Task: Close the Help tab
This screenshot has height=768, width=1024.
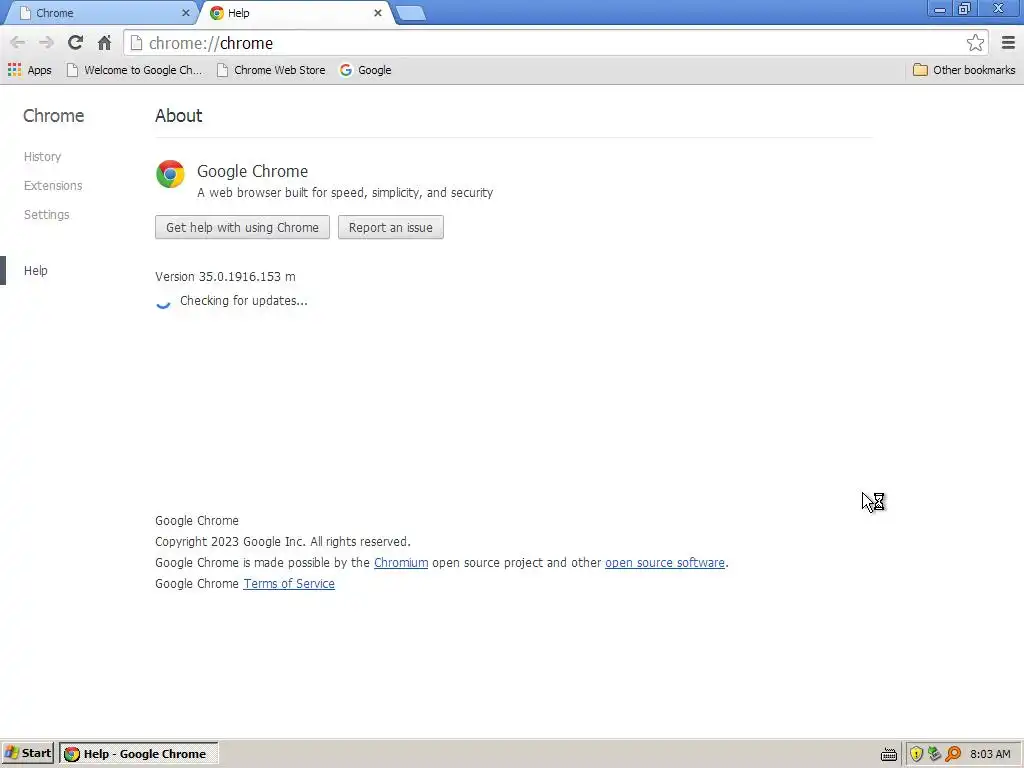Action: point(377,13)
